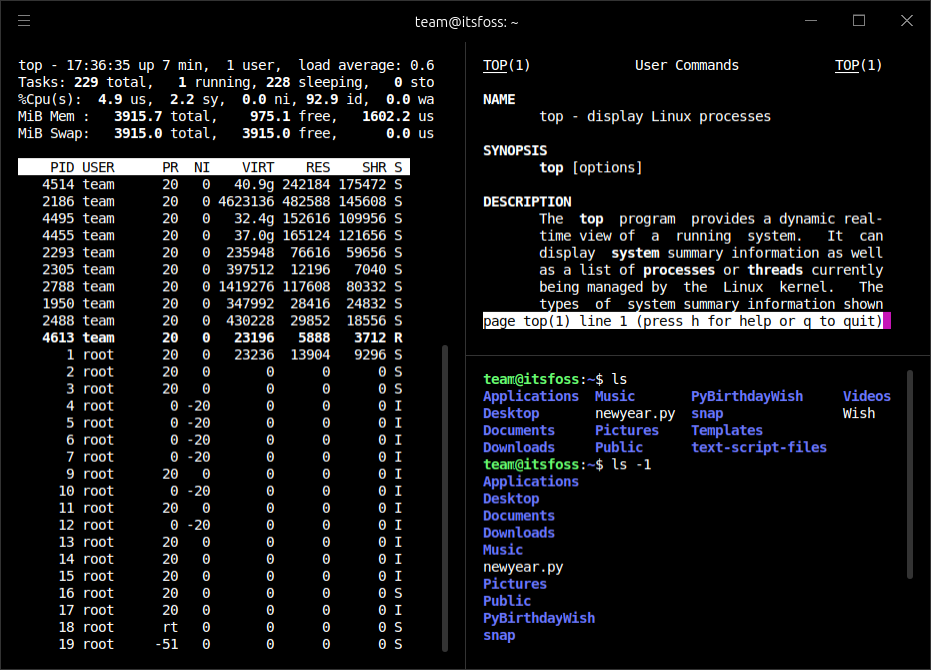This screenshot has width=931, height=670.
Task: Click Downloads in the first ls output
Action: coord(518,447)
